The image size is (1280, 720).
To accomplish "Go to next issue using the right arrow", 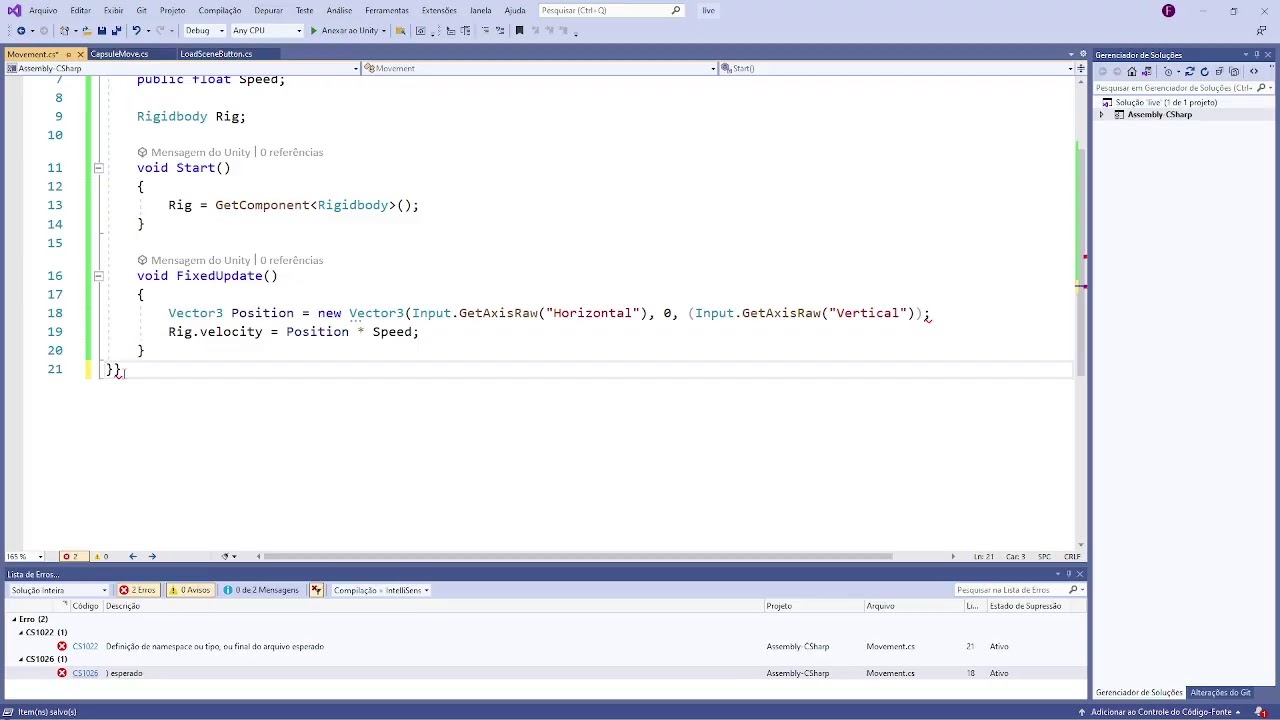I will pos(152,557).
